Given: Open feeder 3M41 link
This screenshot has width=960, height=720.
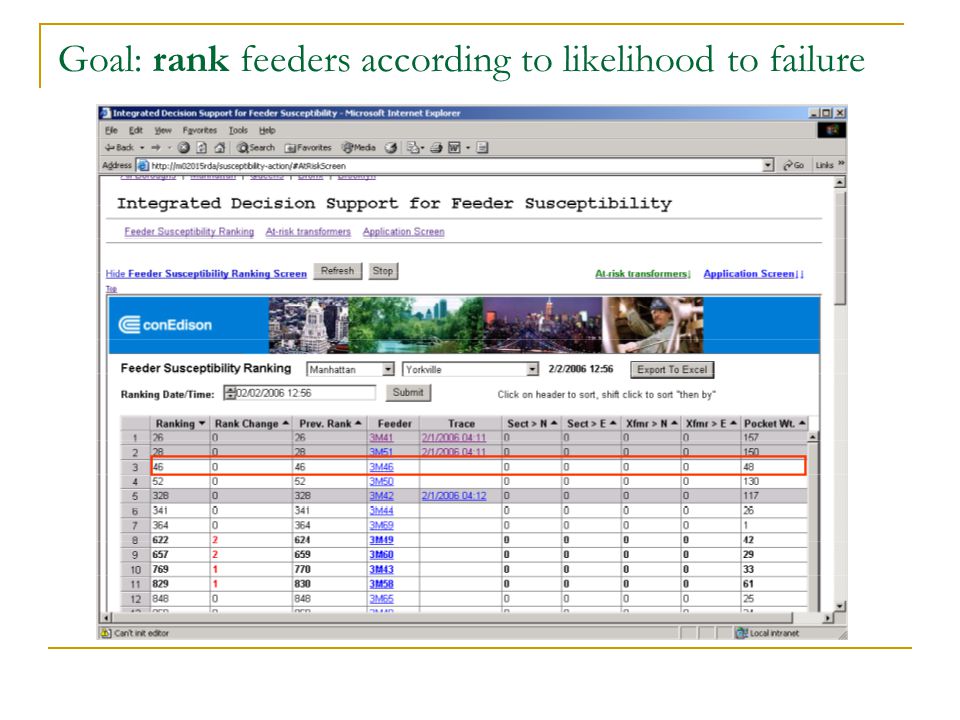Looking at the screenshot, I should click(x=381, y=438).
